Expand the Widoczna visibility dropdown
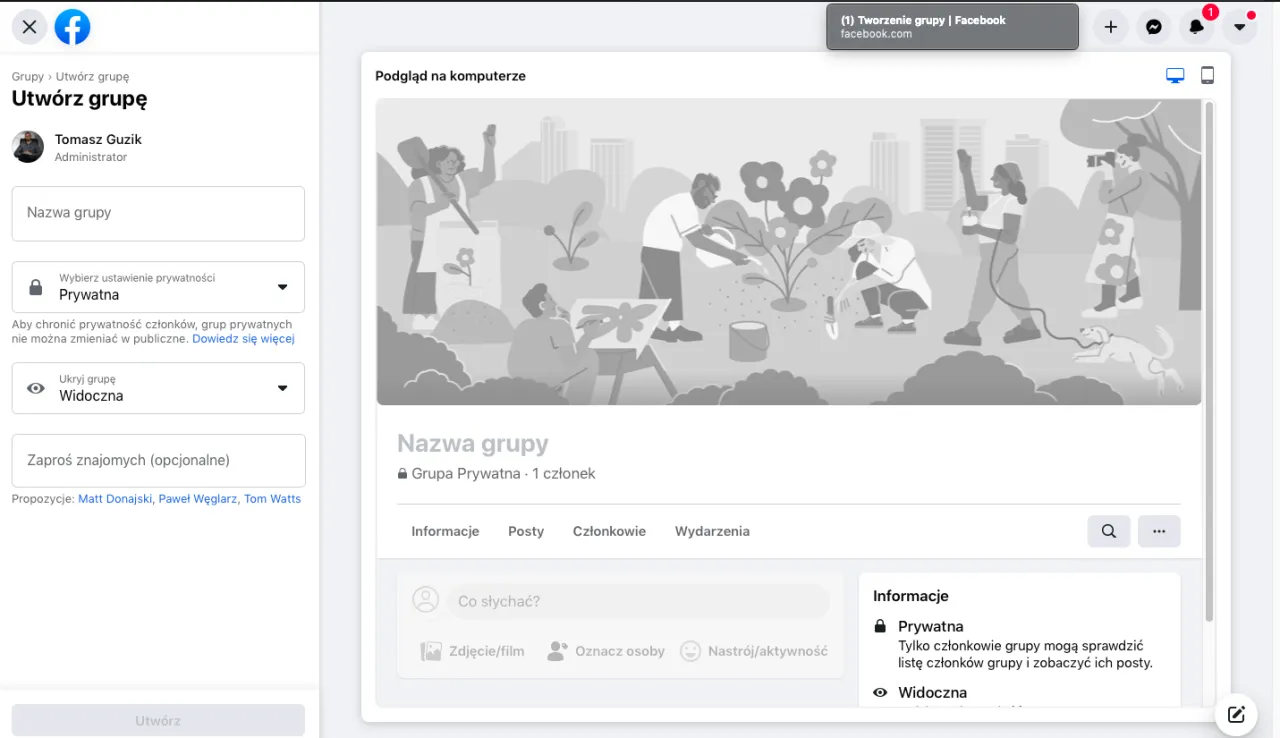The height and width of the screenshot is (738, 1280). pos(158,388)
